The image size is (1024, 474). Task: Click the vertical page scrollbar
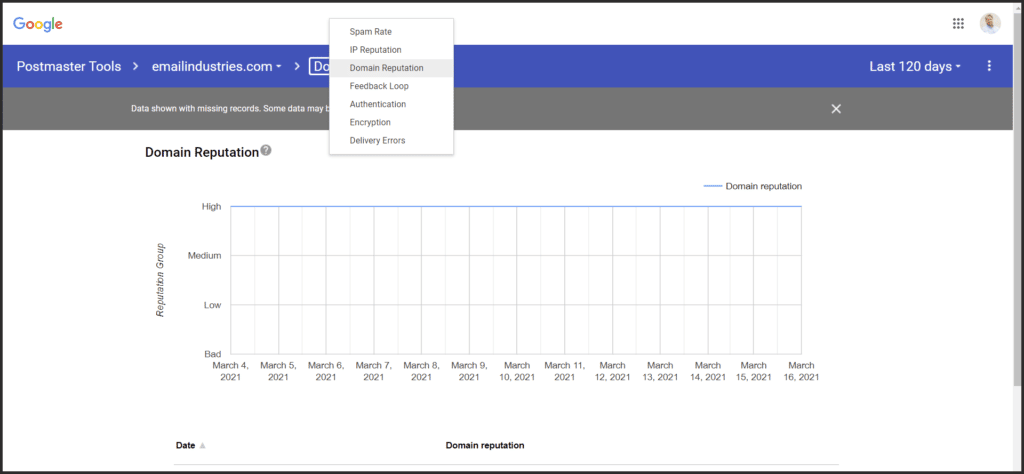(x=1016, y=200)
